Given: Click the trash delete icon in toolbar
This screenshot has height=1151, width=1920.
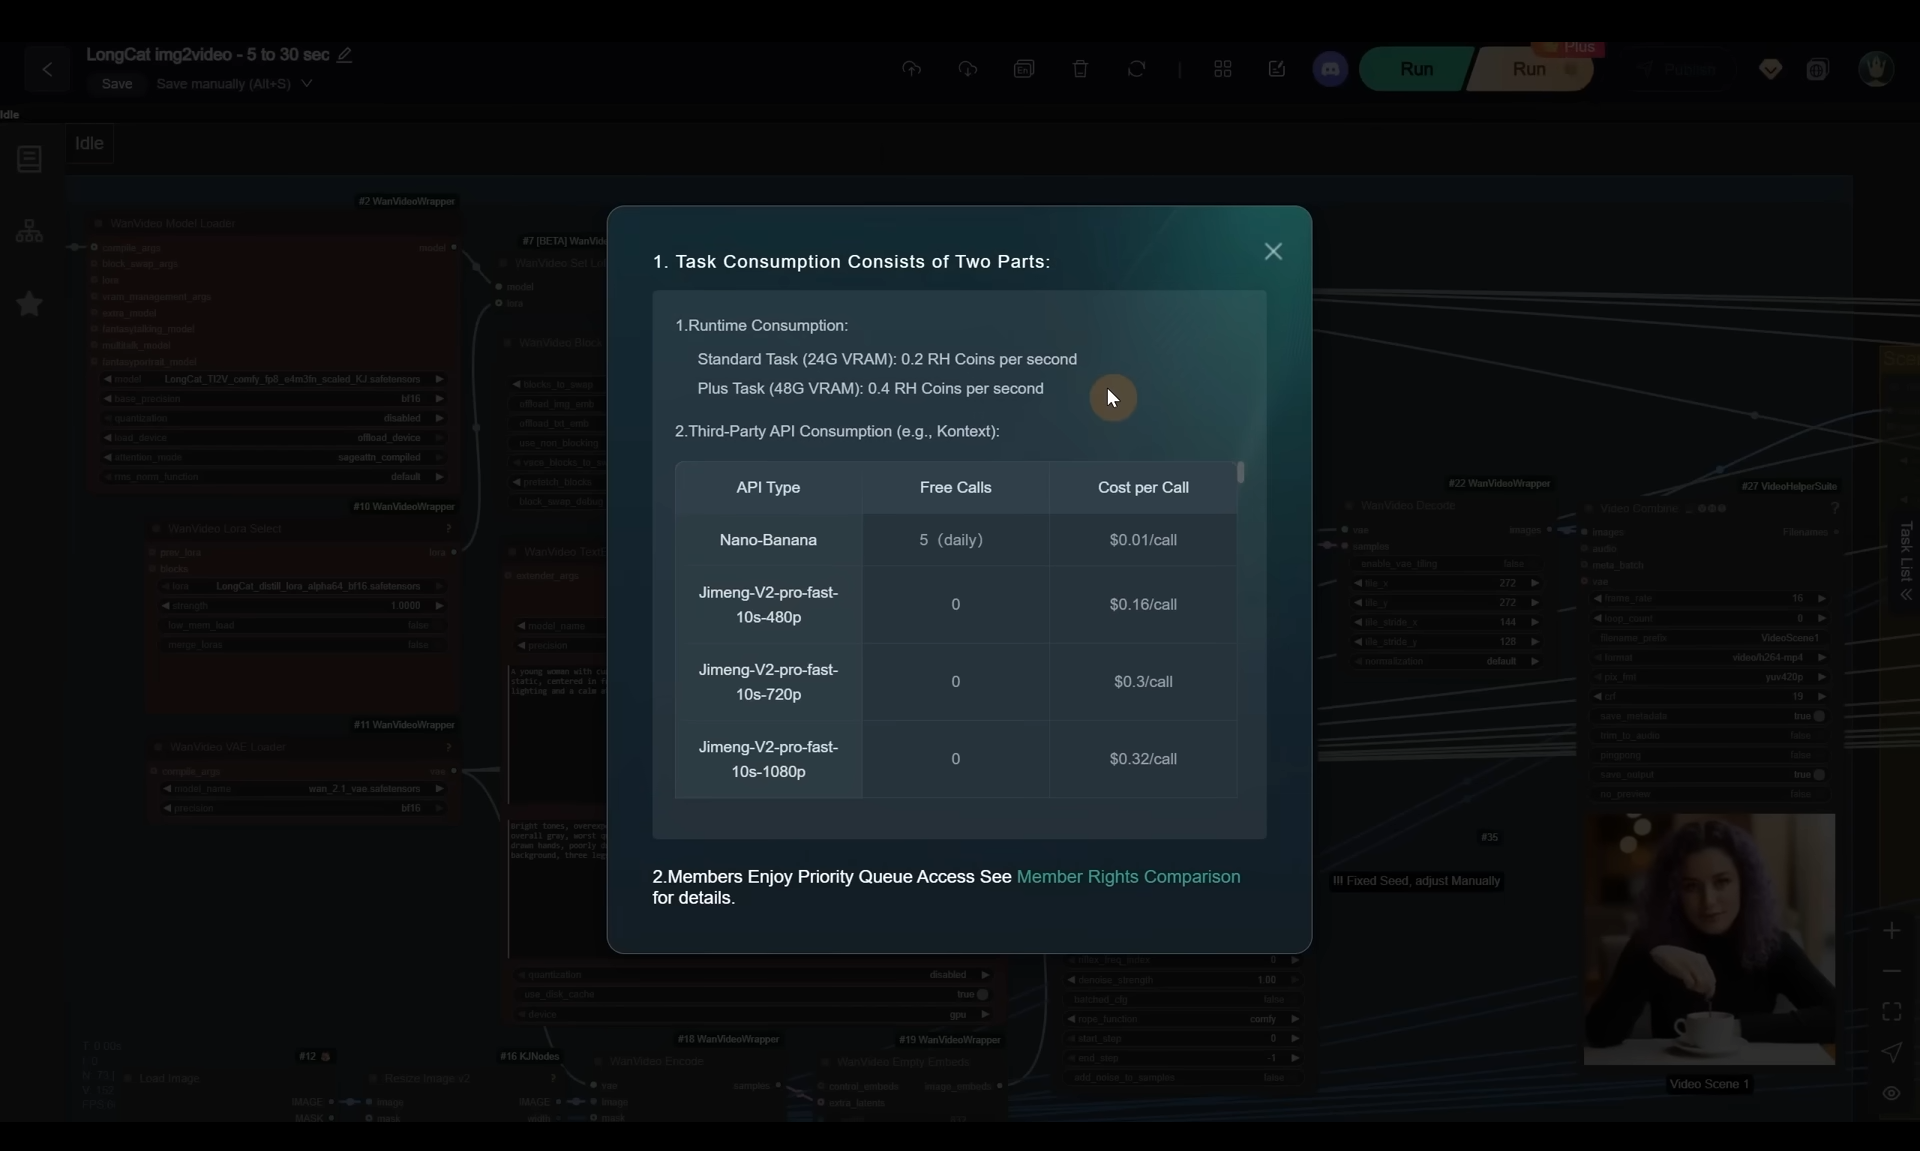Looking at the screenshot, I should pyautogui.click(x=1080, y=69).
